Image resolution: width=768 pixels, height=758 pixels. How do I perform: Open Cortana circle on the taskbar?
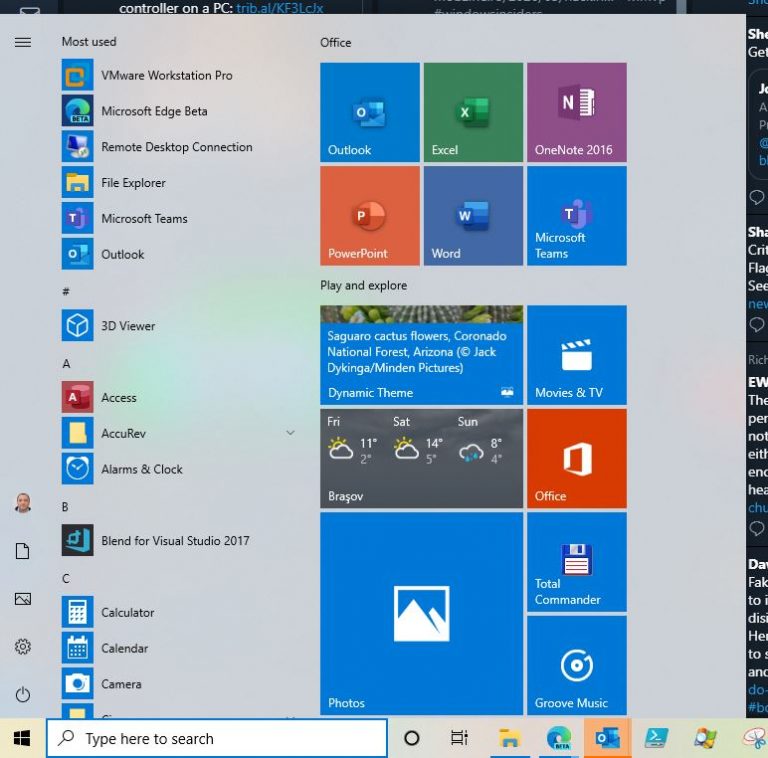click(412, 738)
